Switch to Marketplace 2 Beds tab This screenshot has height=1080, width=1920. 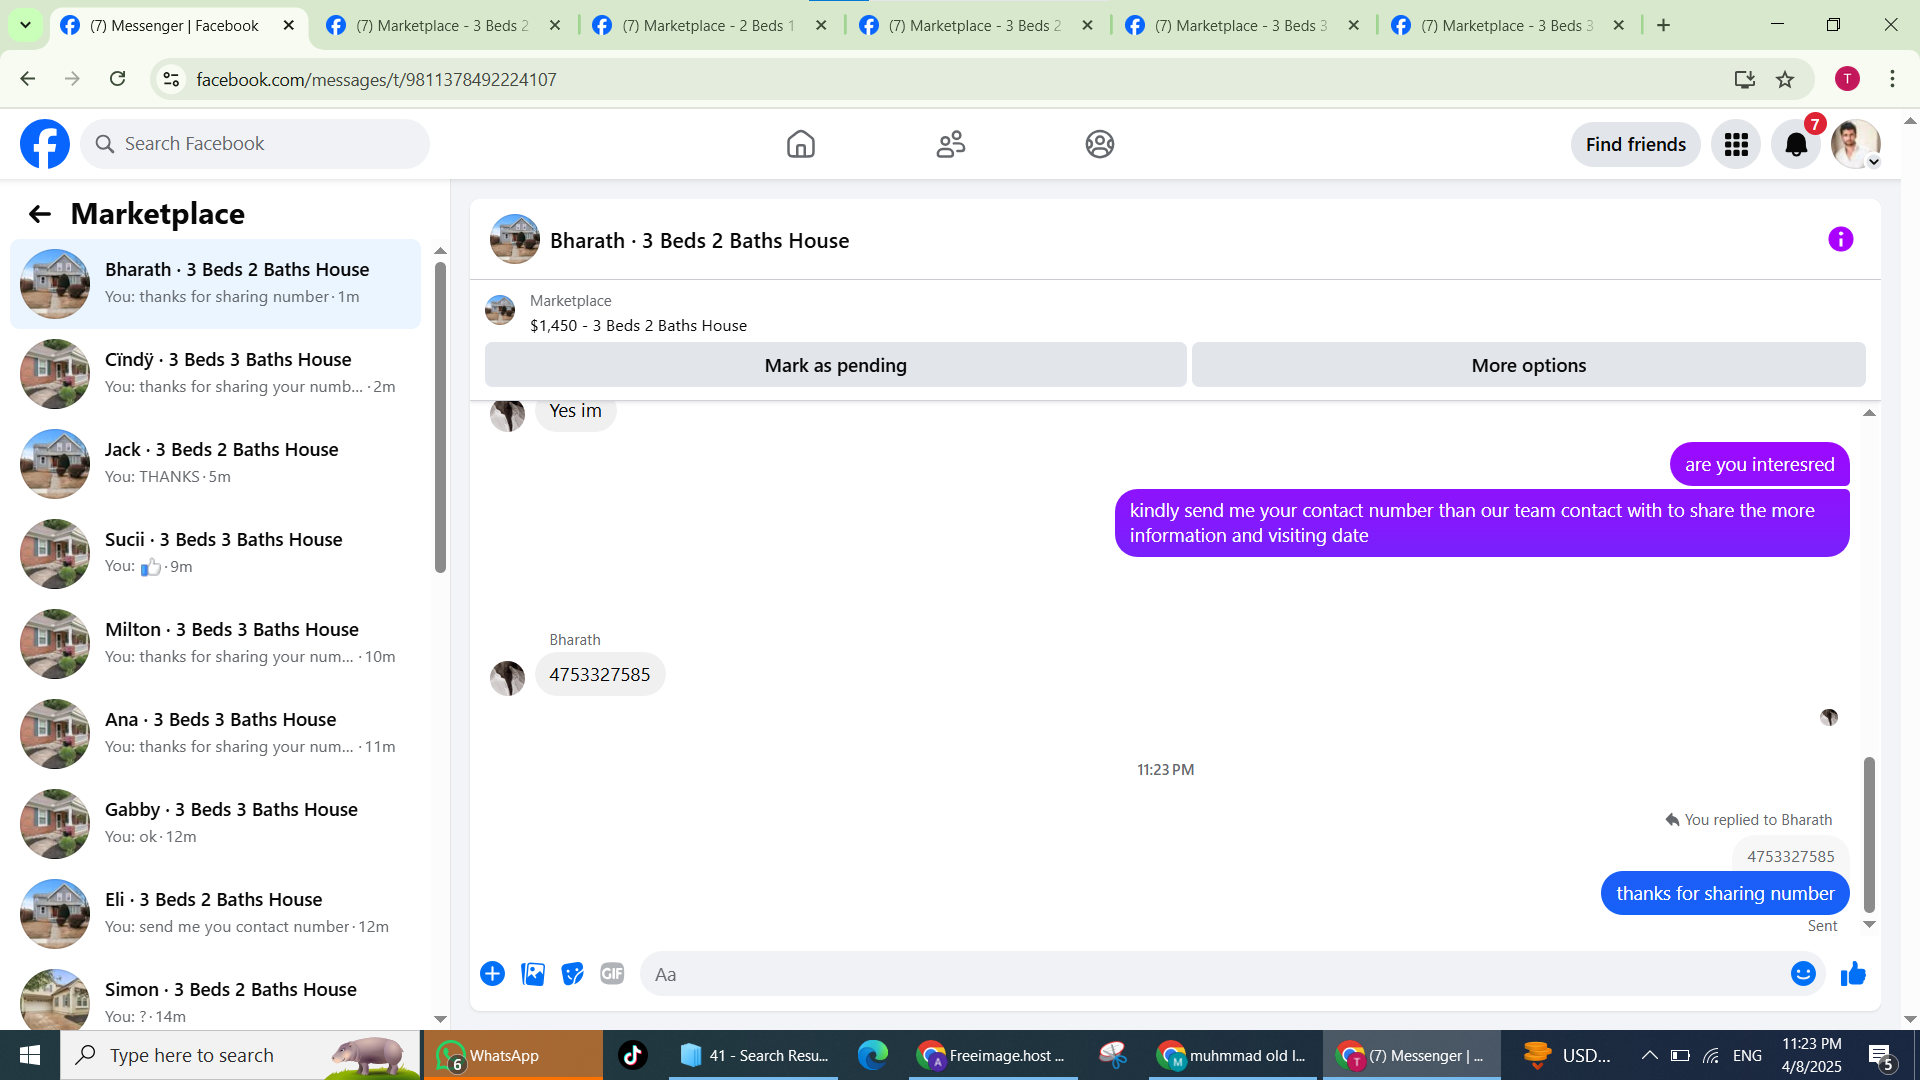click(707, 26)
